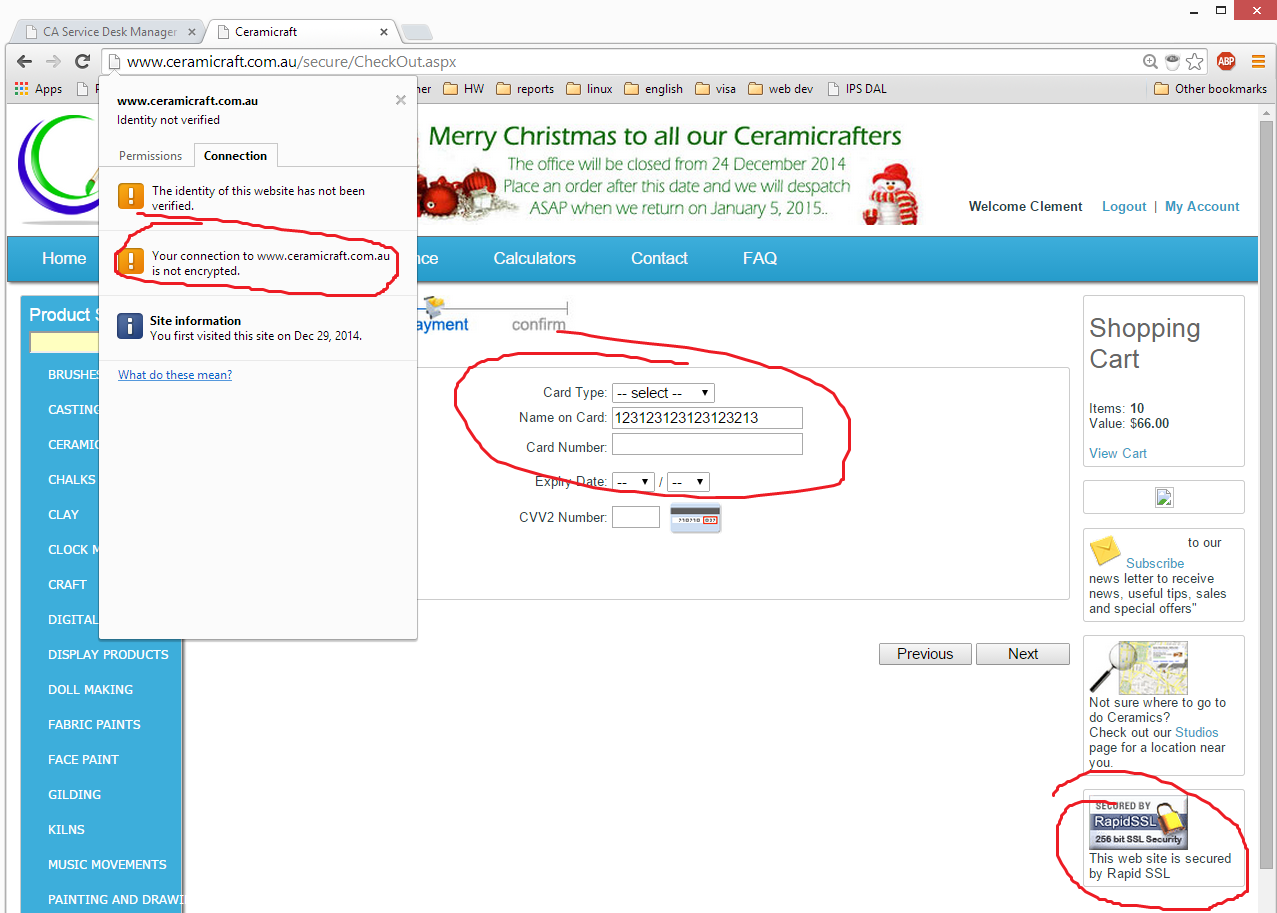Click the connection not encrypted warning icon
This screenshot has height=913, width=1277.
point(130,262)
